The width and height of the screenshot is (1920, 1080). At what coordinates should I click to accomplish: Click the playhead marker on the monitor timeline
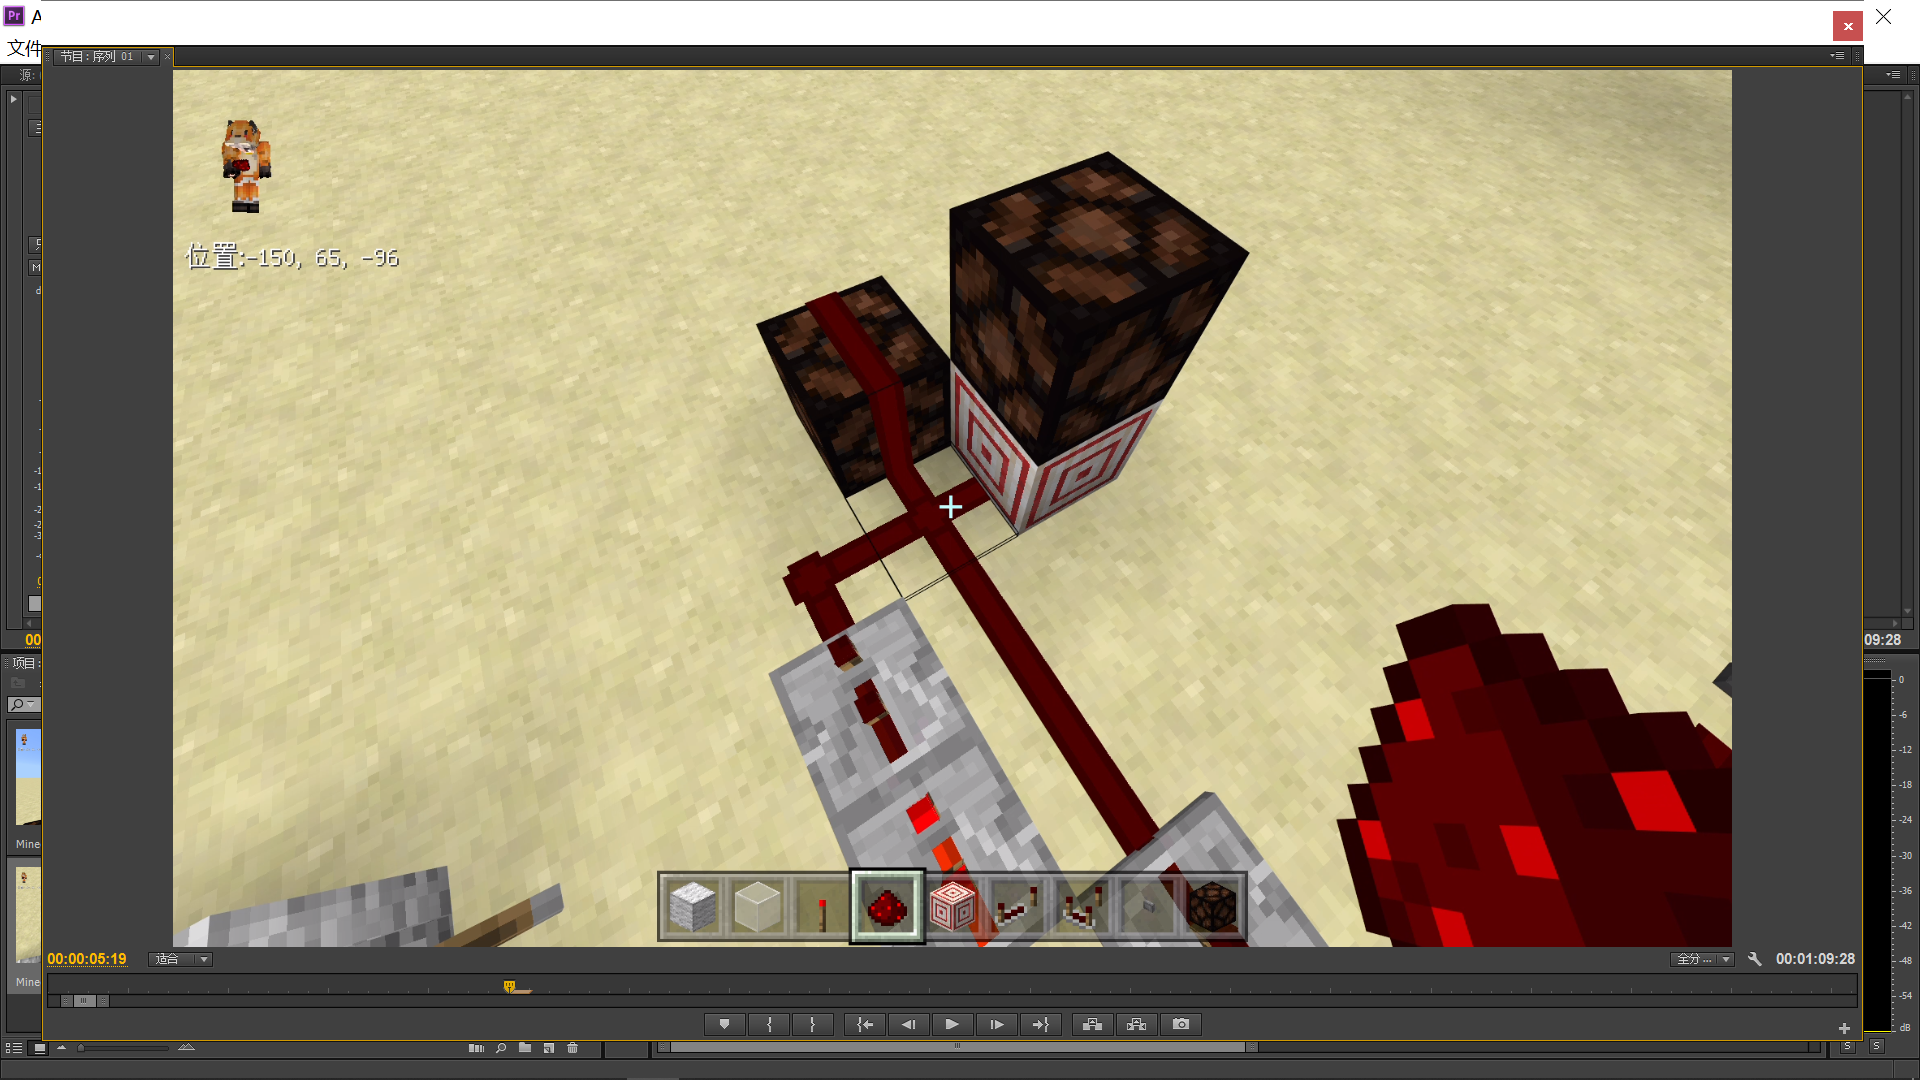point(509,987)
